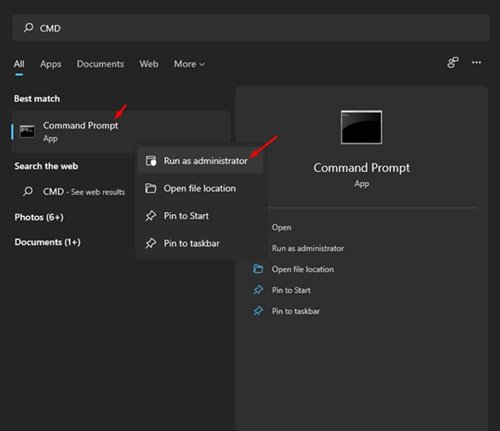
Task: Click the pin icon beside context menu Pin to Start
Action: click(x=150, y=216)
